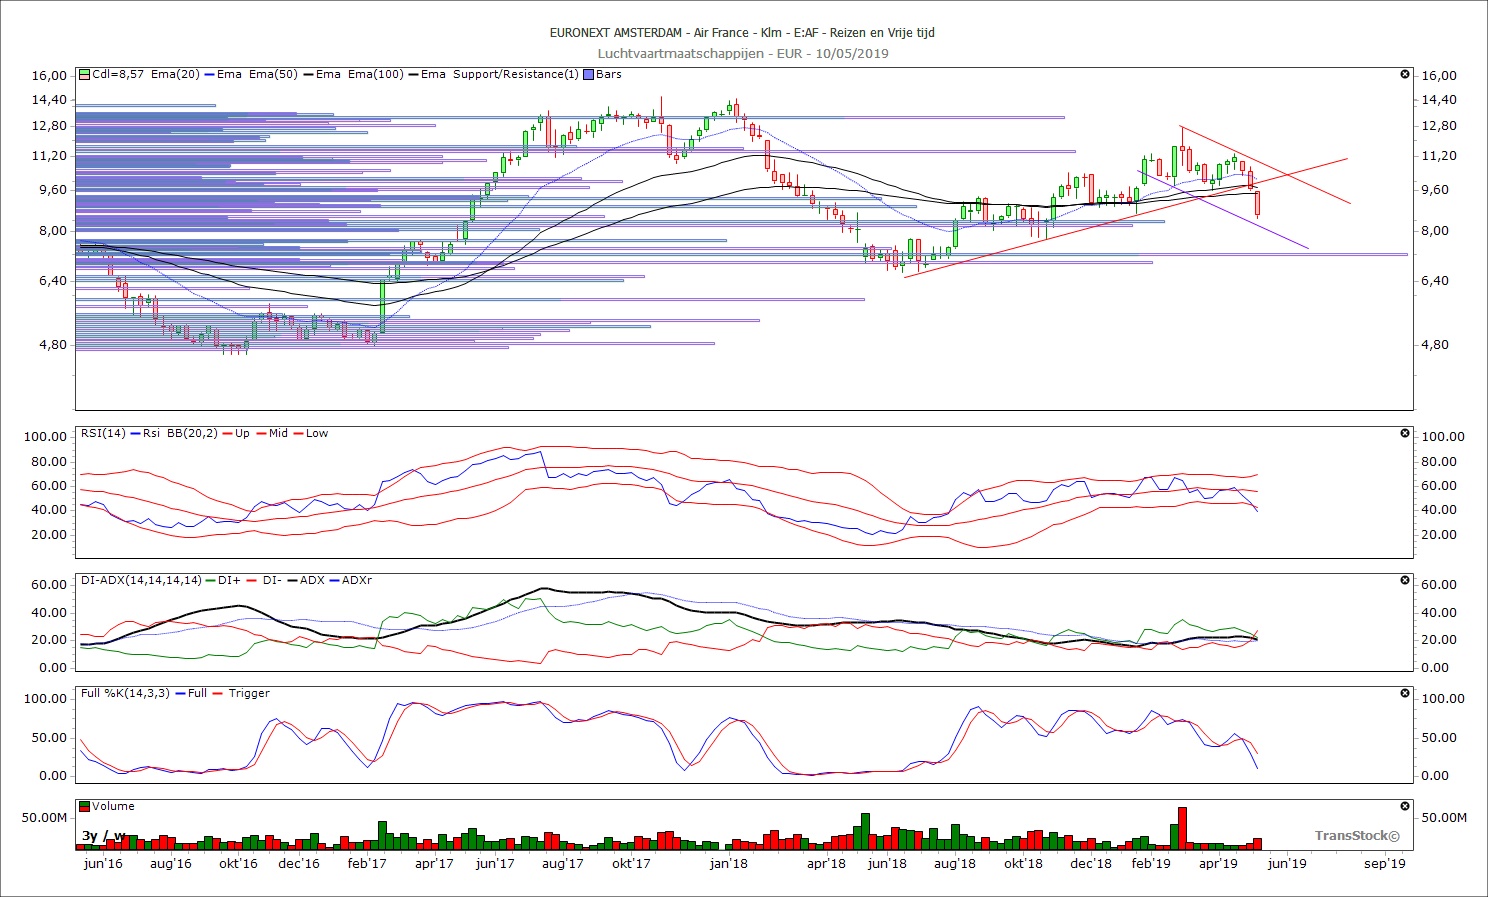The width and height of the screenshot is (1488, 897).
Task: Select the Support/Resistance(1) legend label
Action: coord(515,74)
